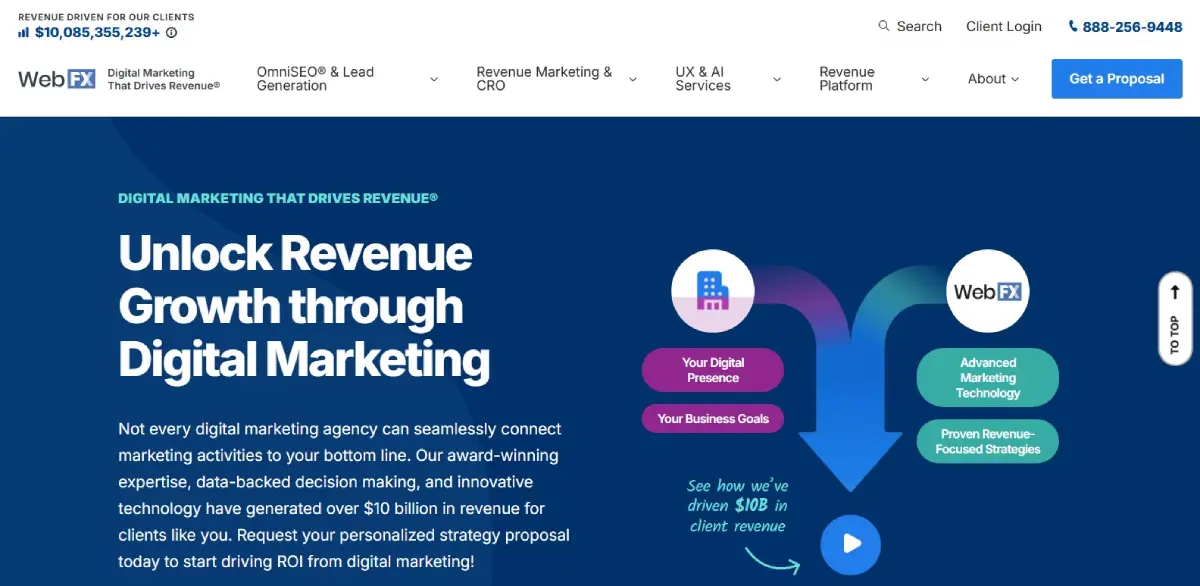This screenshot has width=1200, height=586.
Task: Click the WebFX logo in header
Action: click(x=57, y=79)
